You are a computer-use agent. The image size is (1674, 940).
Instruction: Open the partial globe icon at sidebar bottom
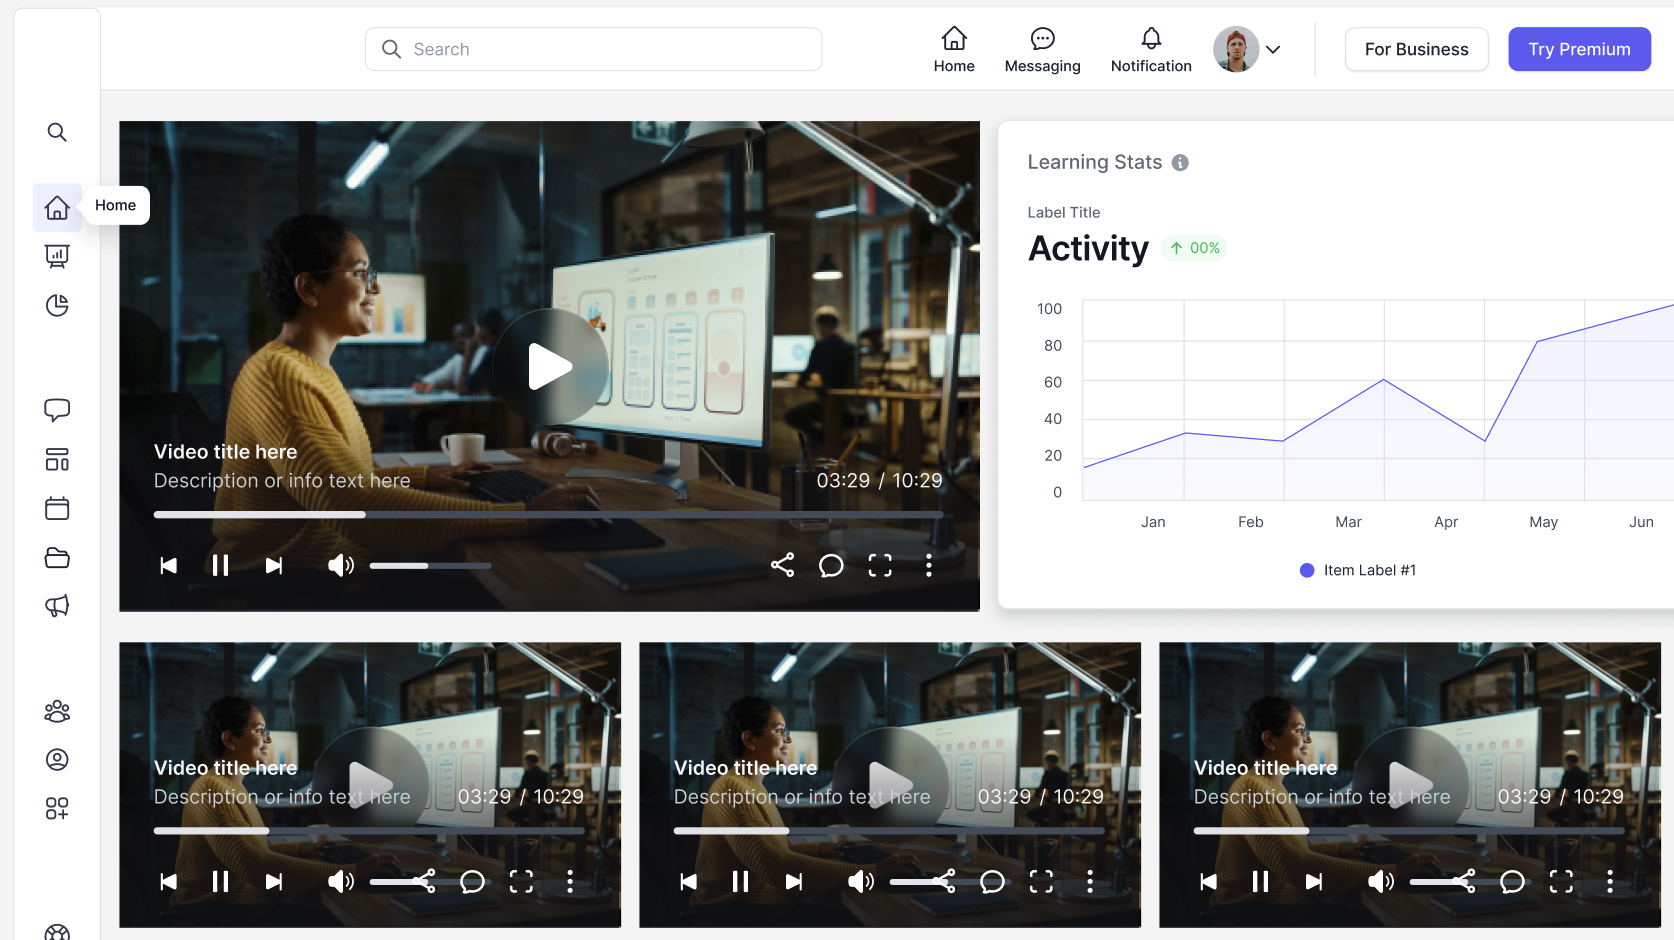coord(57,932)
